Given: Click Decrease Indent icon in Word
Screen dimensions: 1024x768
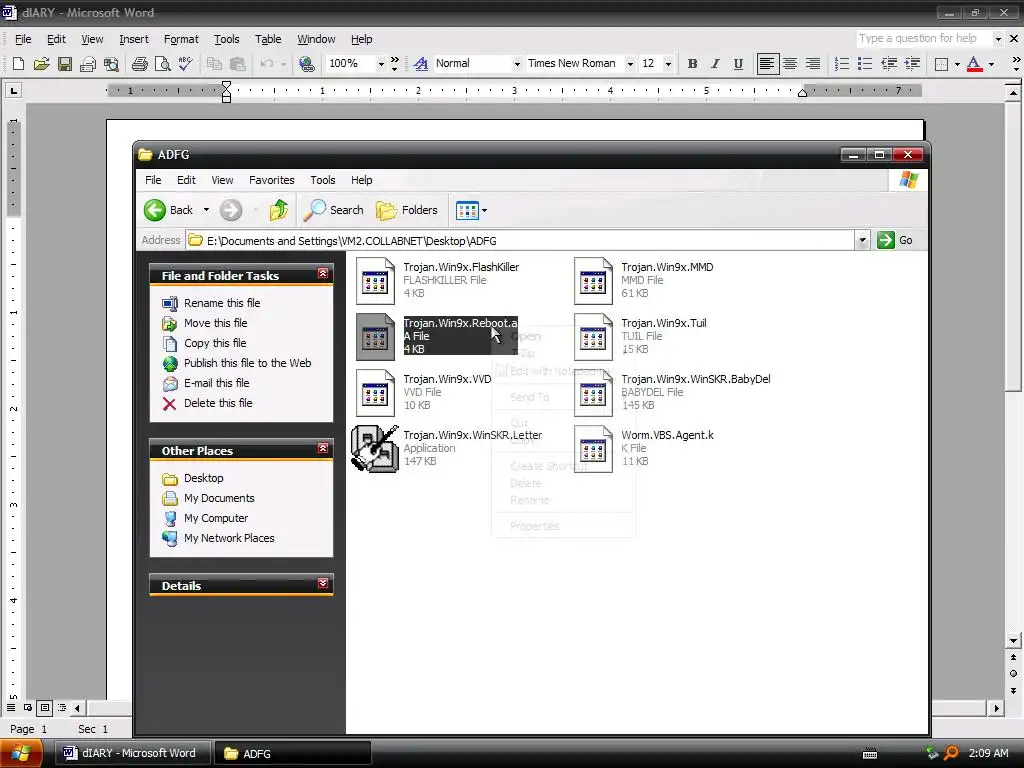Looking at the screenshot, I should point(889,63).
